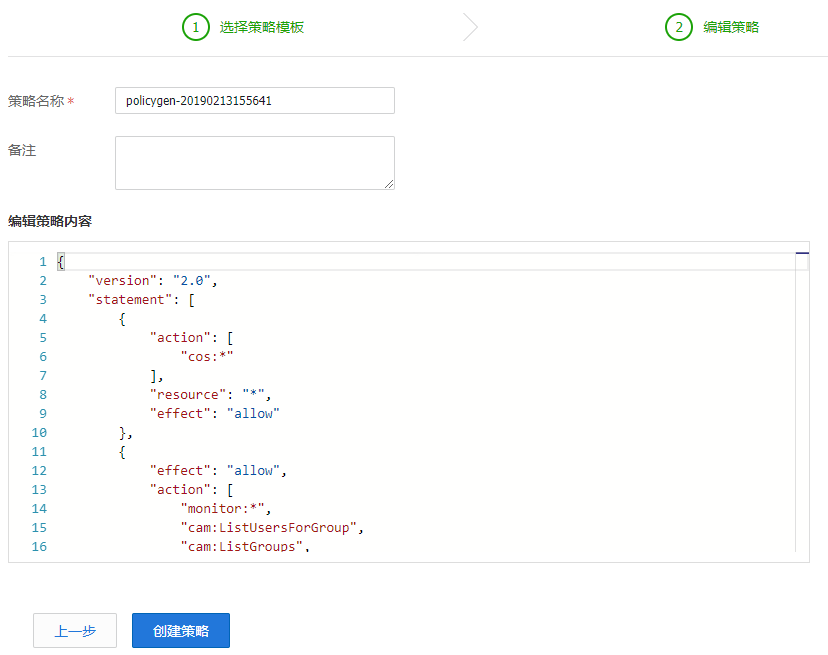The width and height of the screenshot is (828, 655).
Task: Go to the 选择策略模板 step label
Action: tap(262, 27)
